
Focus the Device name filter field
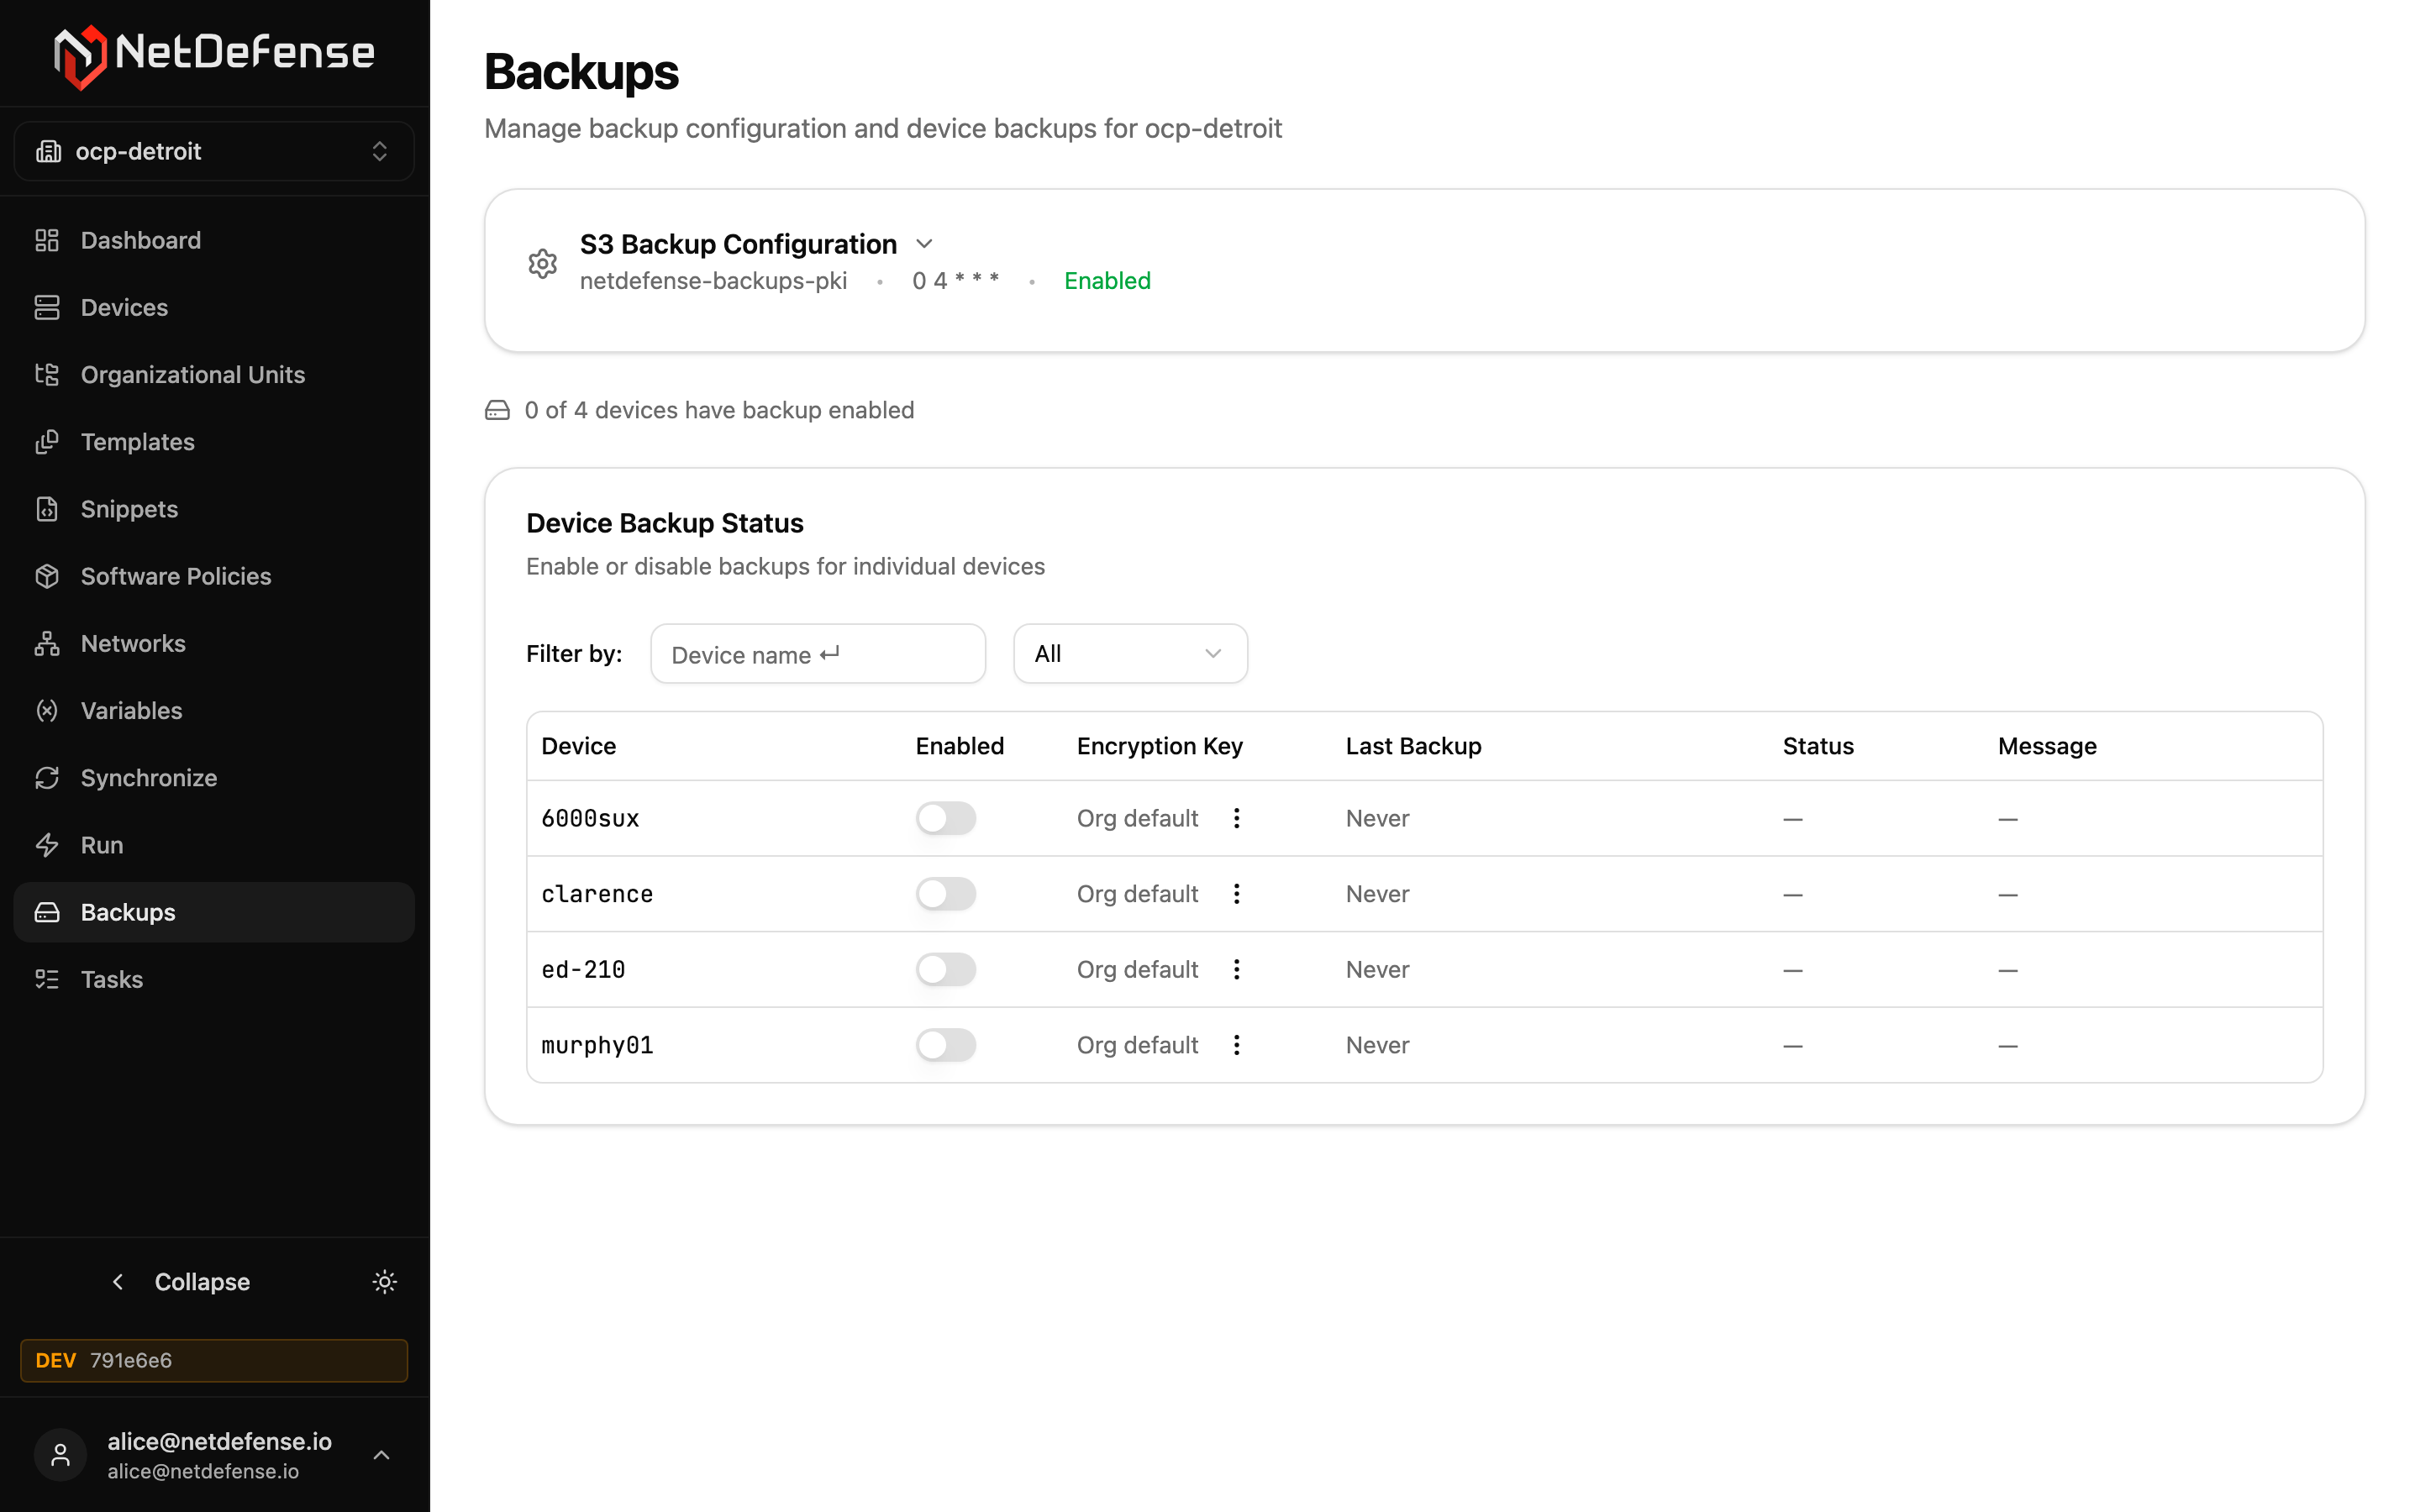[x=818, y=654]
